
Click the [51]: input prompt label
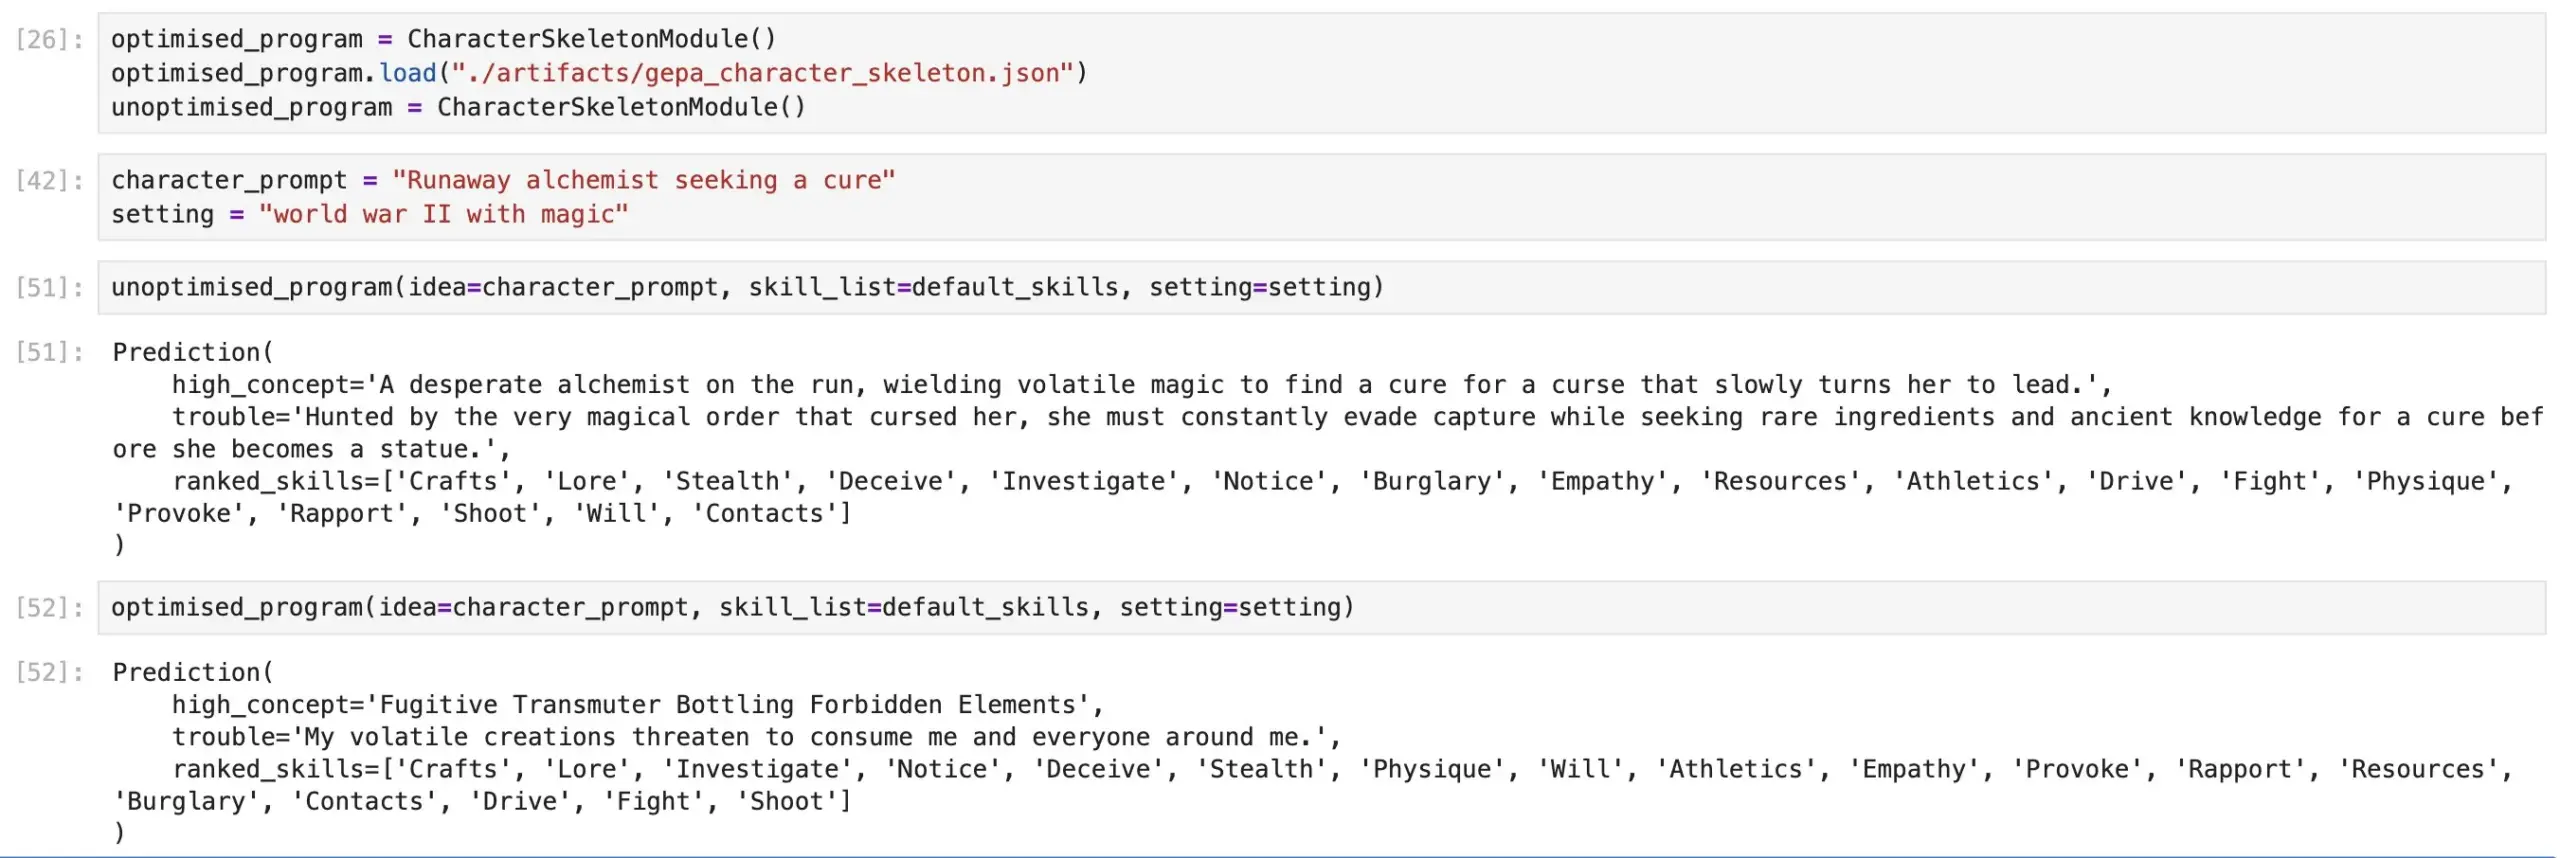(50, 288)
